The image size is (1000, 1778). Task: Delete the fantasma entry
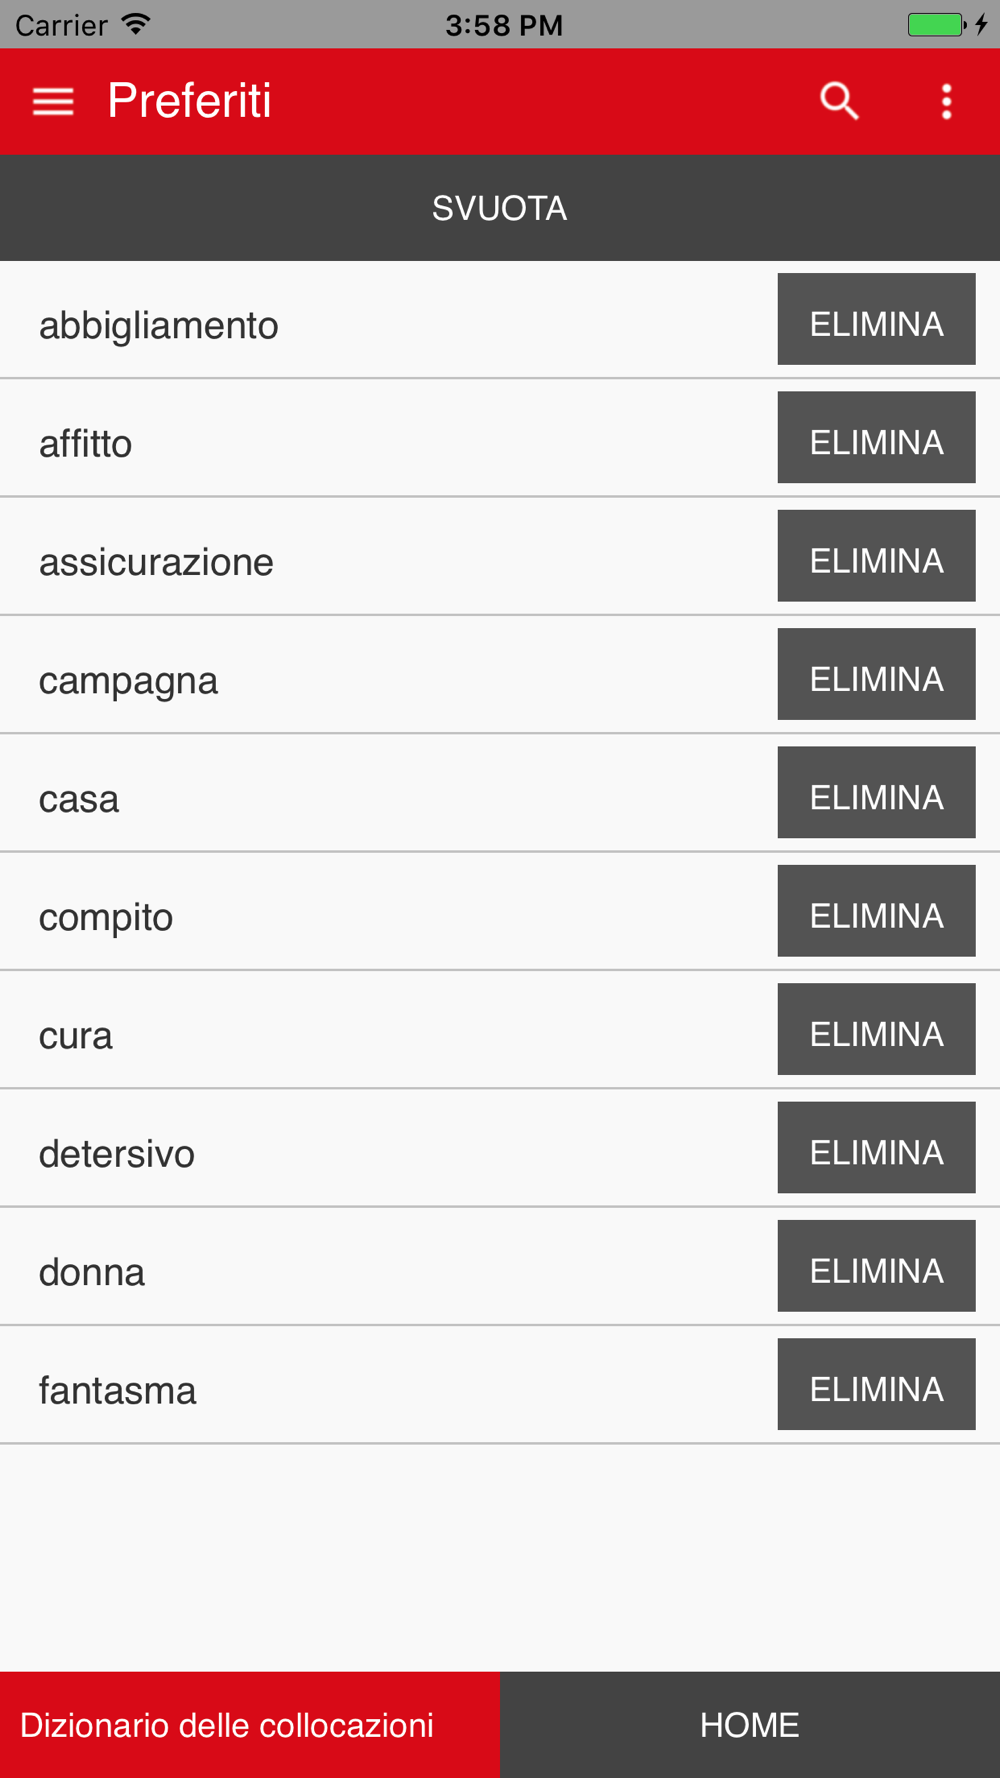[876, 1384]
